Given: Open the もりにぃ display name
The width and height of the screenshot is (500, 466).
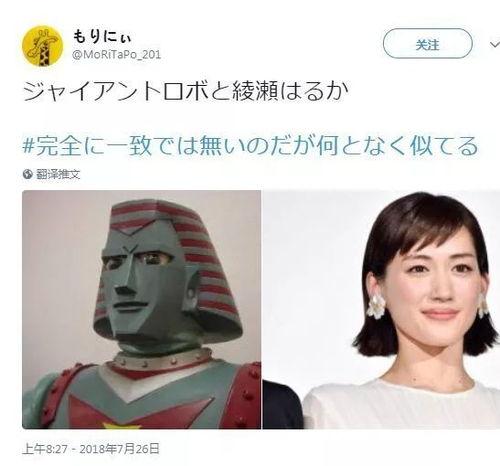Looking at the screenshot, I should [102, 37].
